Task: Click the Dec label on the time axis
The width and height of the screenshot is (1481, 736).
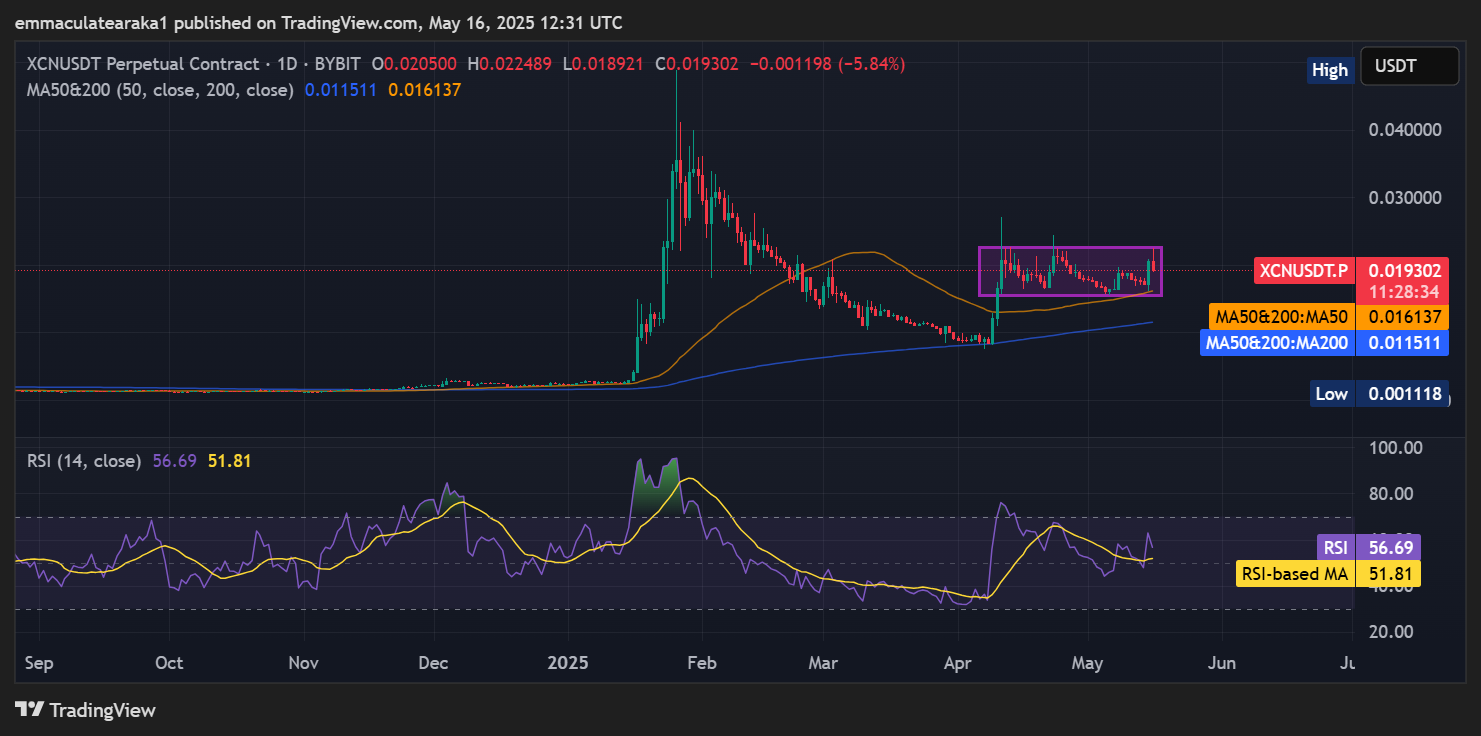Action: 434,663
